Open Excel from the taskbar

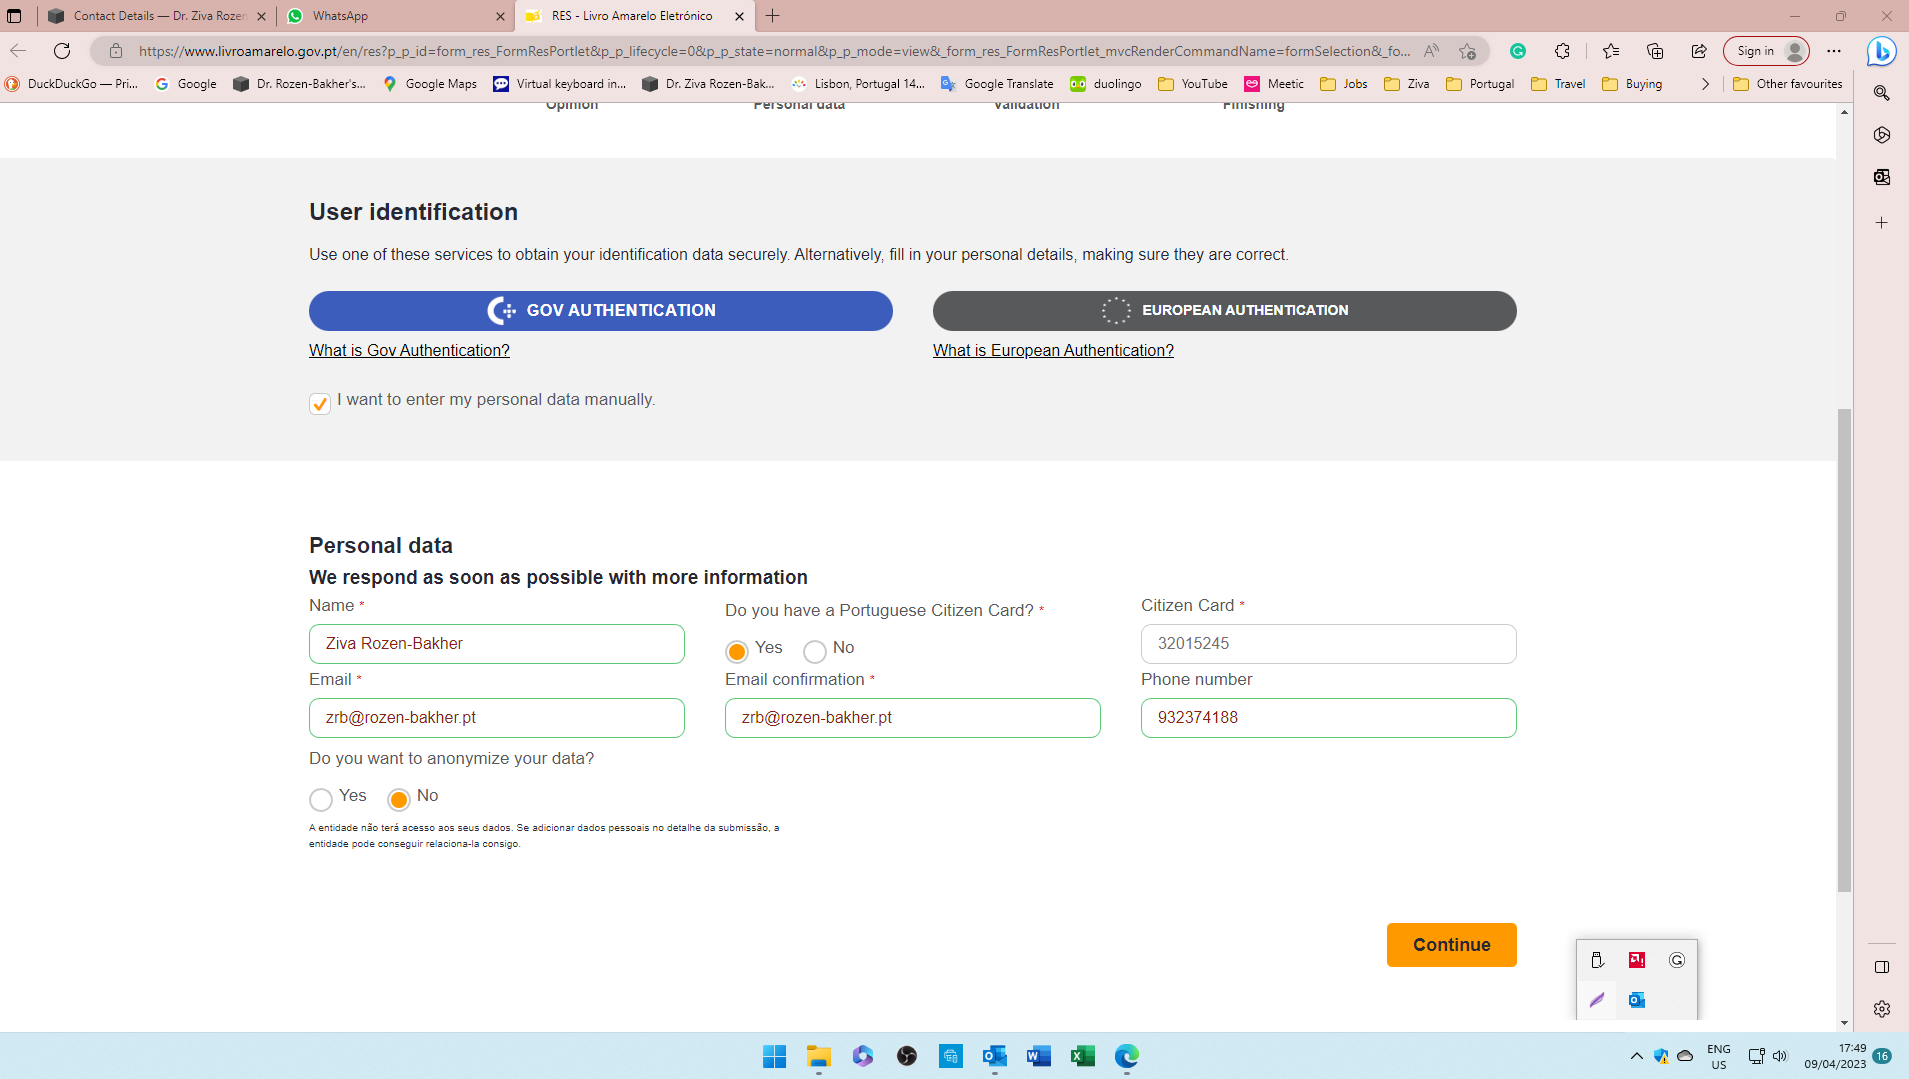click(x=1083, y=1056)
